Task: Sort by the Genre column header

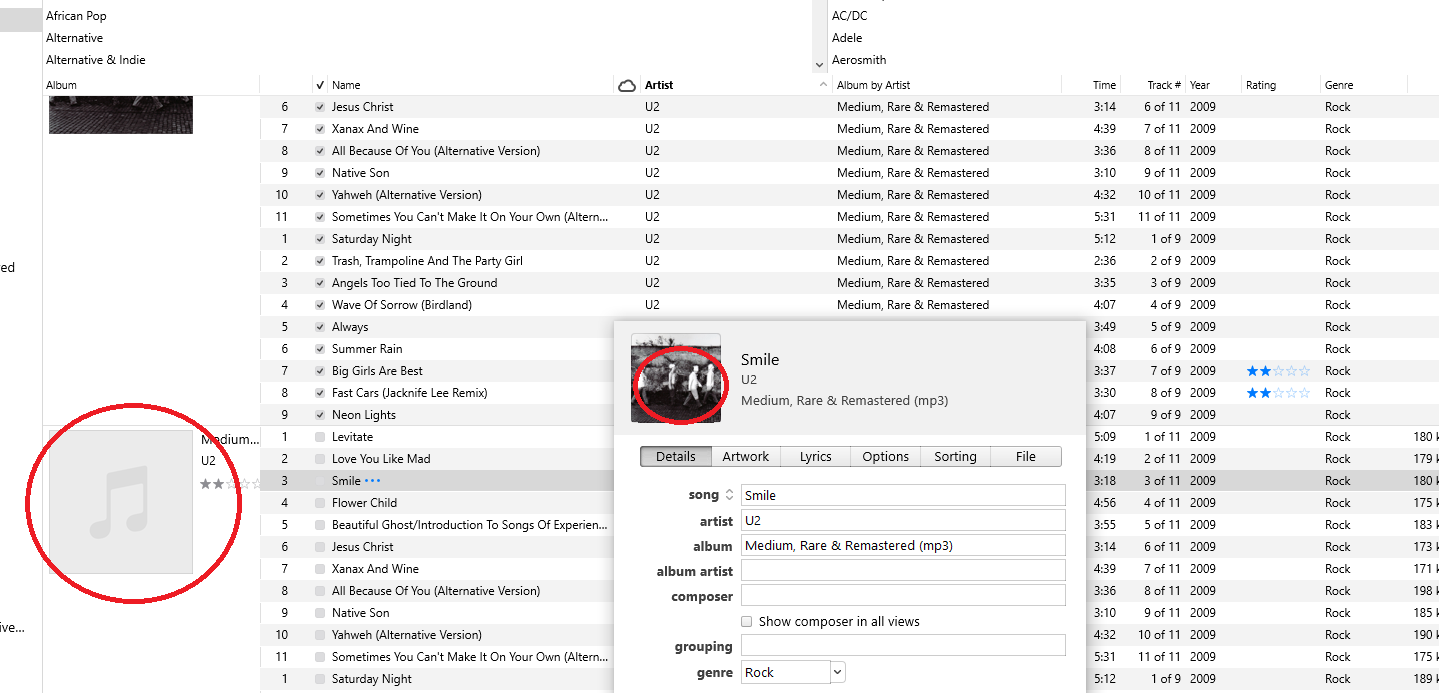Action: pos(1339,85)
